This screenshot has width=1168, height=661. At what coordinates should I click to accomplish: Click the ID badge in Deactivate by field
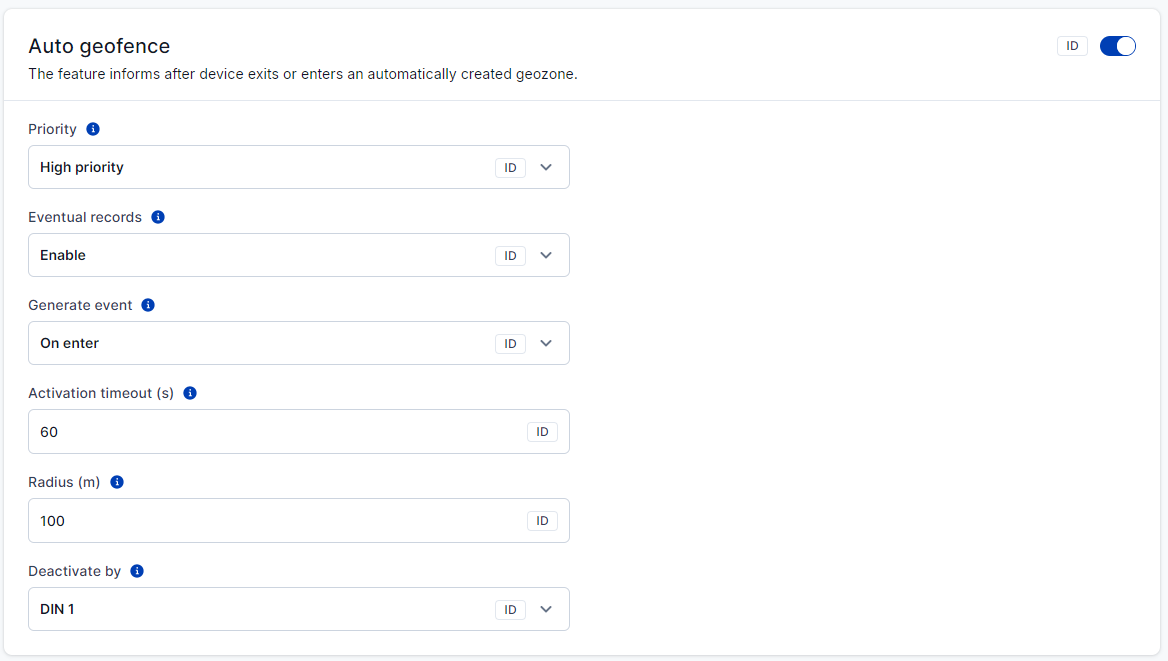(x=510, y=610)
